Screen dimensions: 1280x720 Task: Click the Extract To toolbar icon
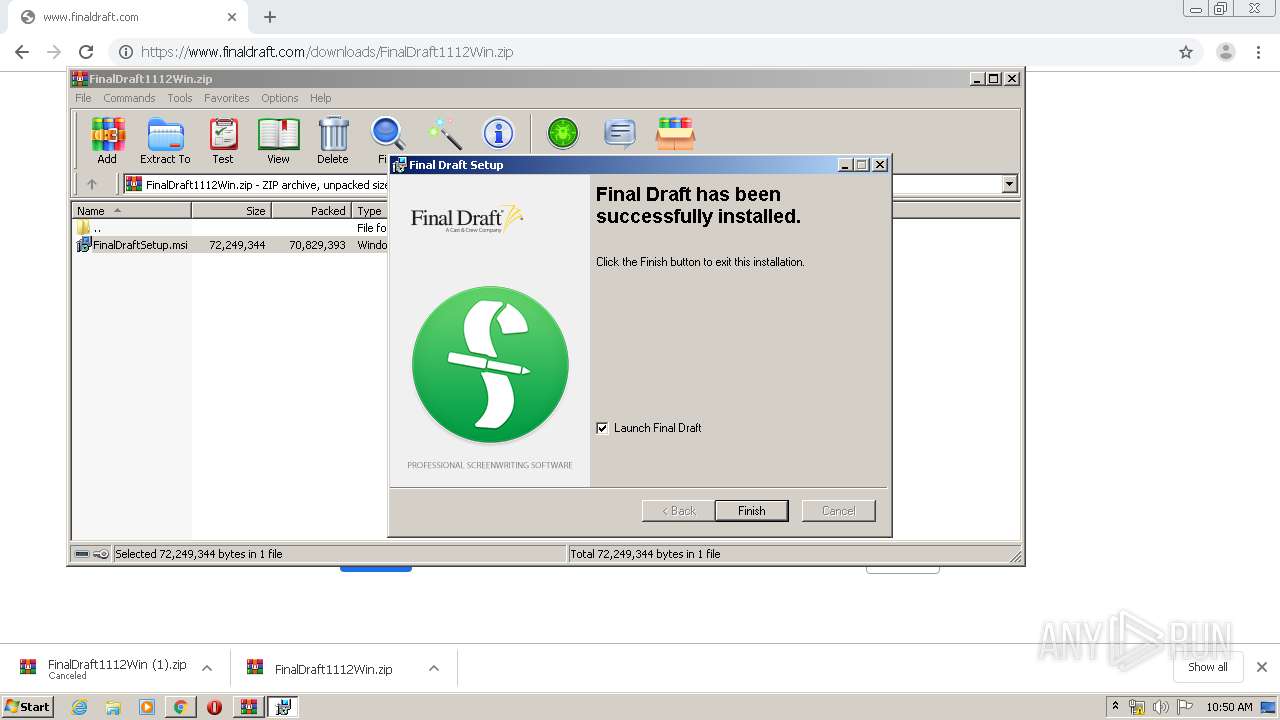tap(165, 140)
